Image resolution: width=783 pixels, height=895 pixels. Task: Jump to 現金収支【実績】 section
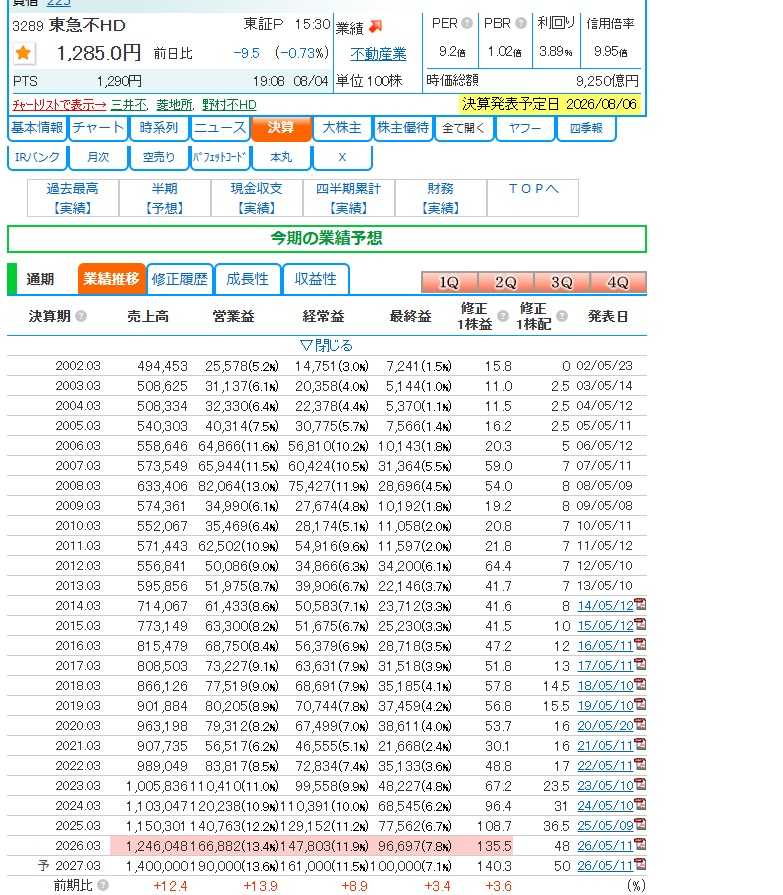click(257, 198)
